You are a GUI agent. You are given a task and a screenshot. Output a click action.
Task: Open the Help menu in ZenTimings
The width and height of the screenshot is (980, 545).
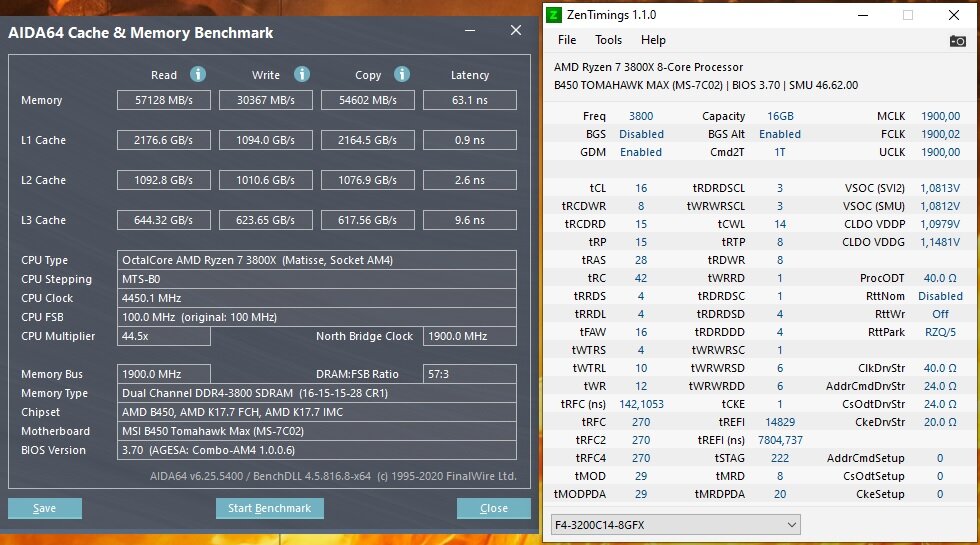[x=653, y=40]
